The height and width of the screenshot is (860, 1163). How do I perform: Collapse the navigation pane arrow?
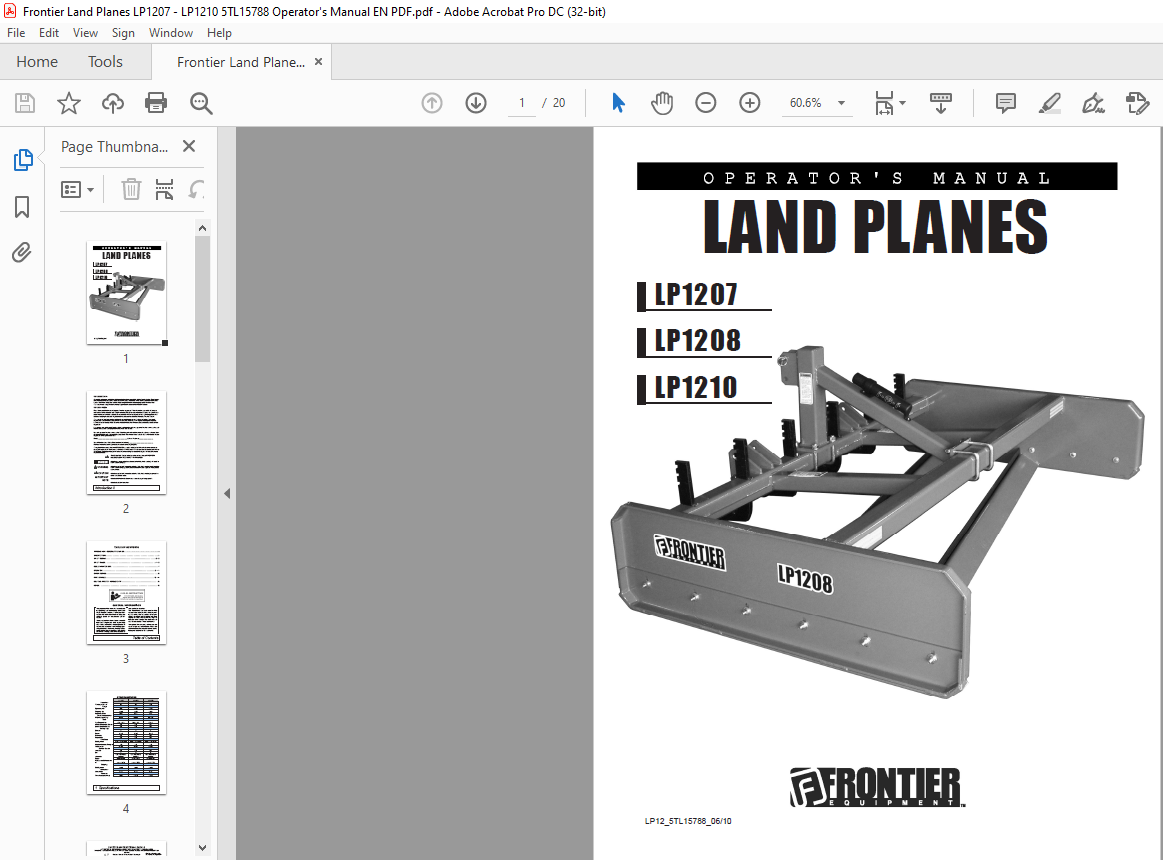pyautogui.click(x=227, y=493)
